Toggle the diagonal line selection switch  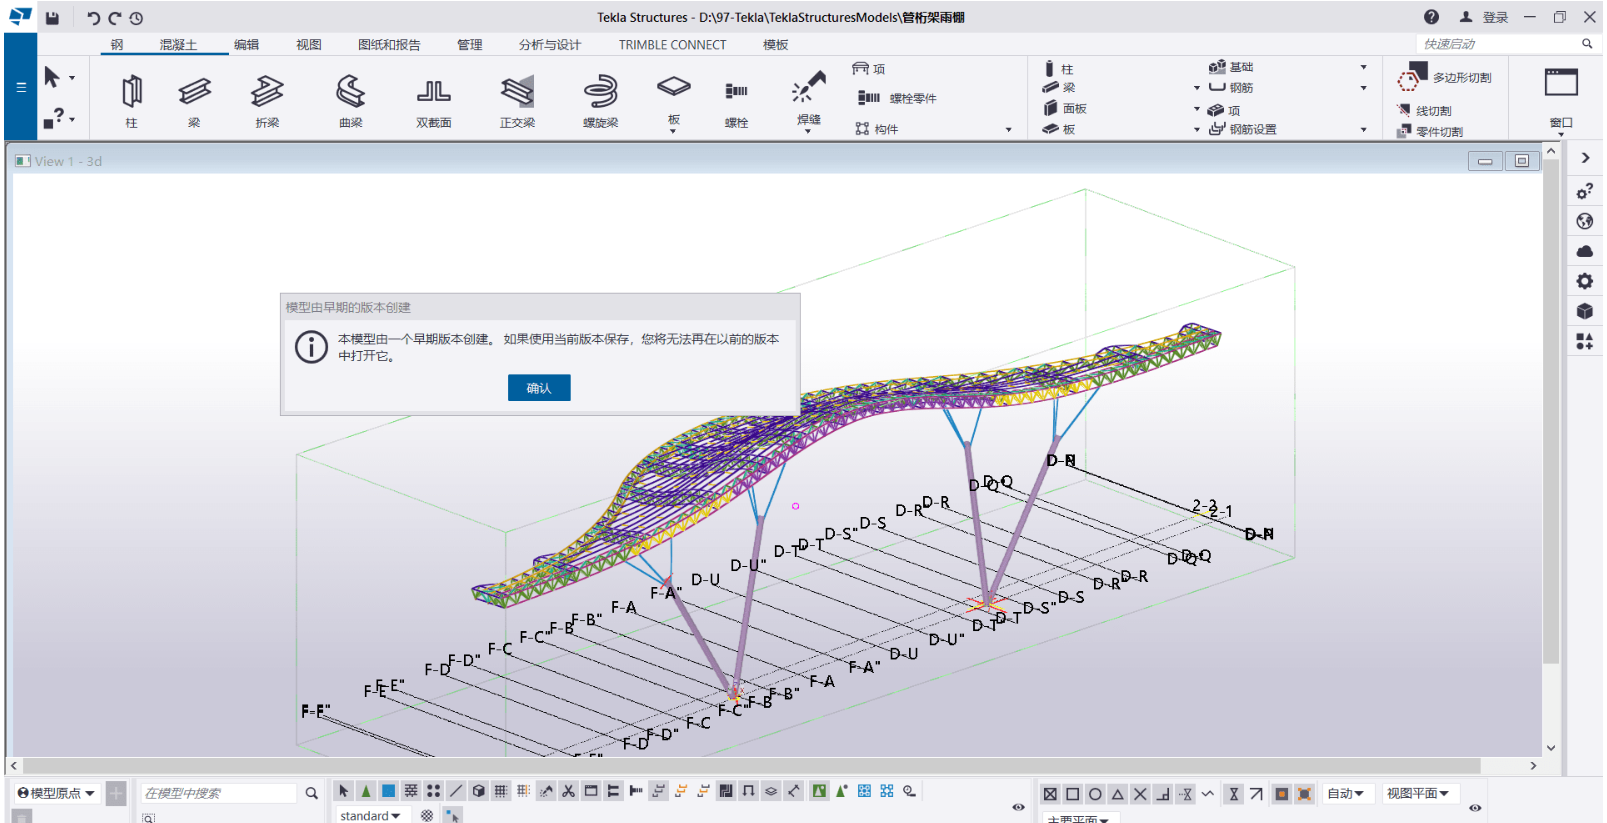pos(455,791)
